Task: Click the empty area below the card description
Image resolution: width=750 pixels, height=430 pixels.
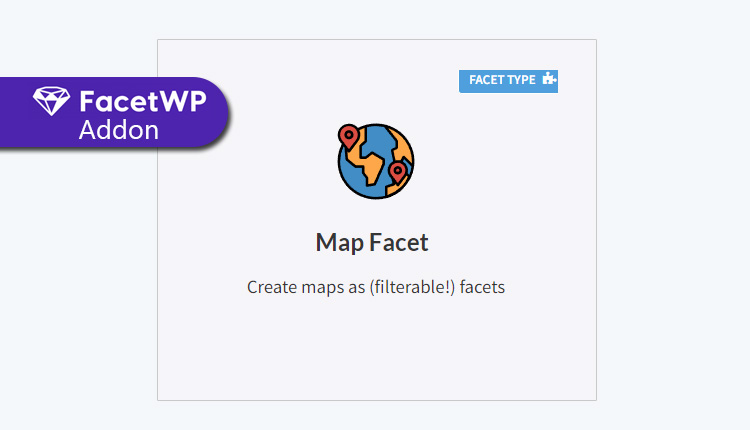Action: point(376,349)
